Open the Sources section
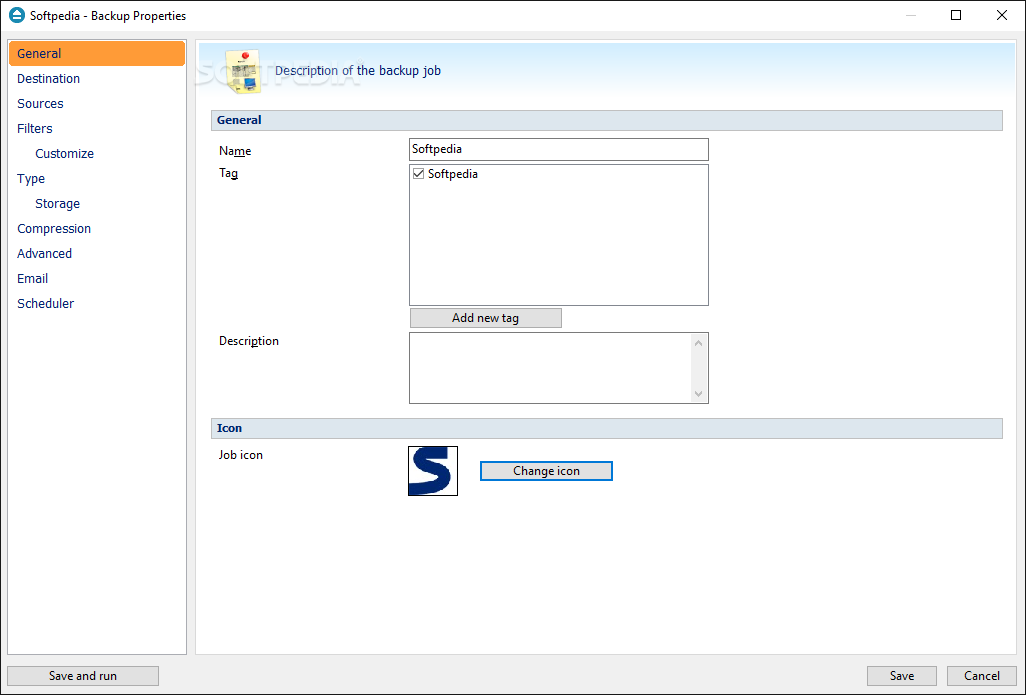Image resolution: width=1026 pixels, height=695 pixels. coord(40,103)
